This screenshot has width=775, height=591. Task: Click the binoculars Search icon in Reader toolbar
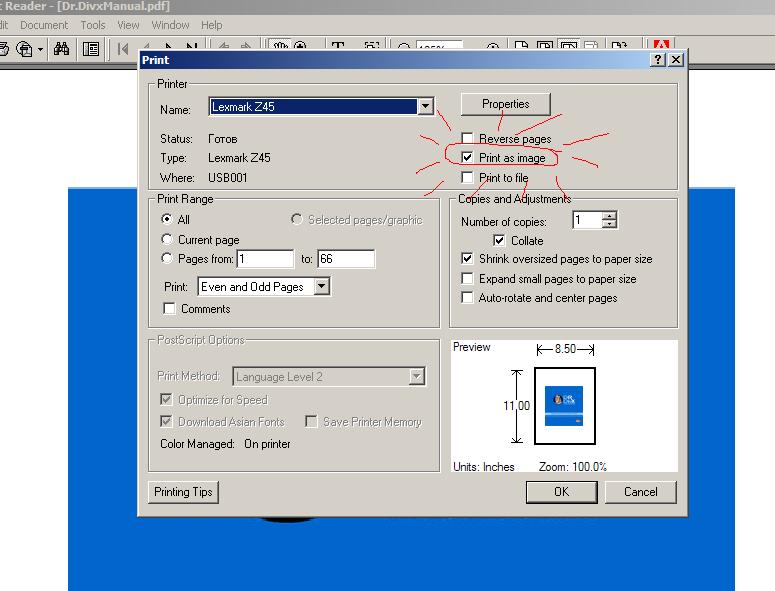(61, 48)
